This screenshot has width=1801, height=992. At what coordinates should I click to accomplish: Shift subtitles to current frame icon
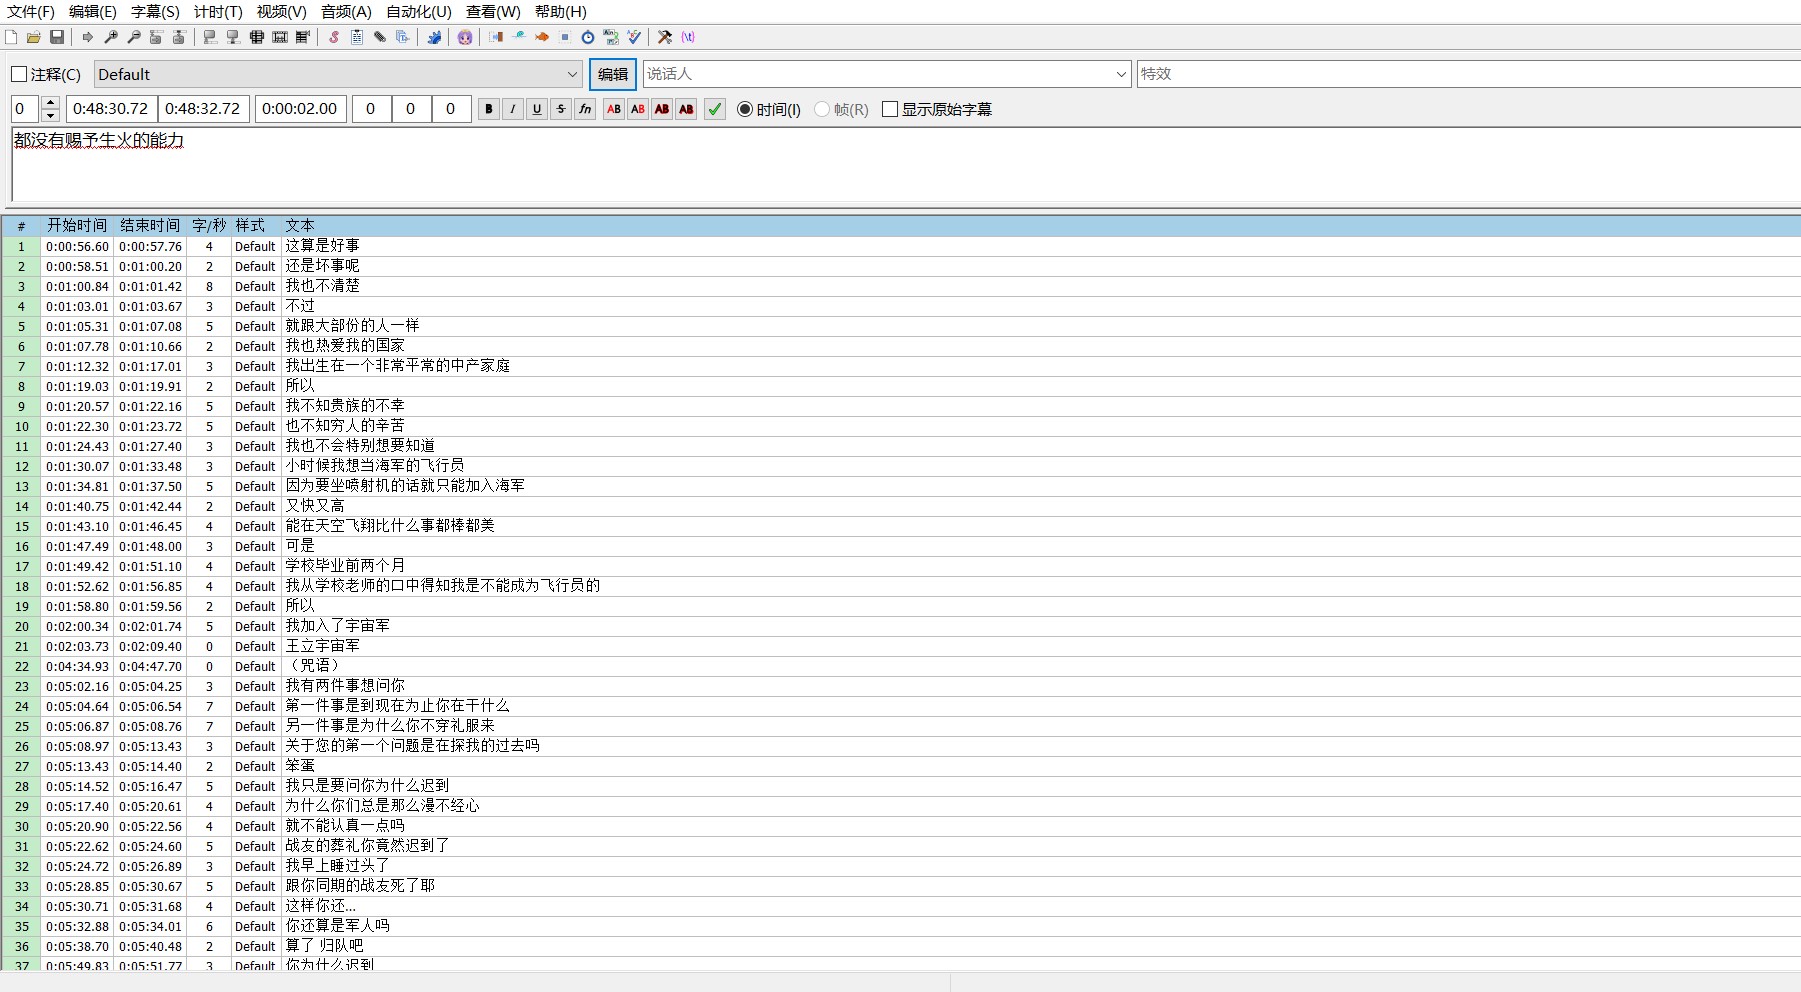pyautogui.click(x=303, y=37)
